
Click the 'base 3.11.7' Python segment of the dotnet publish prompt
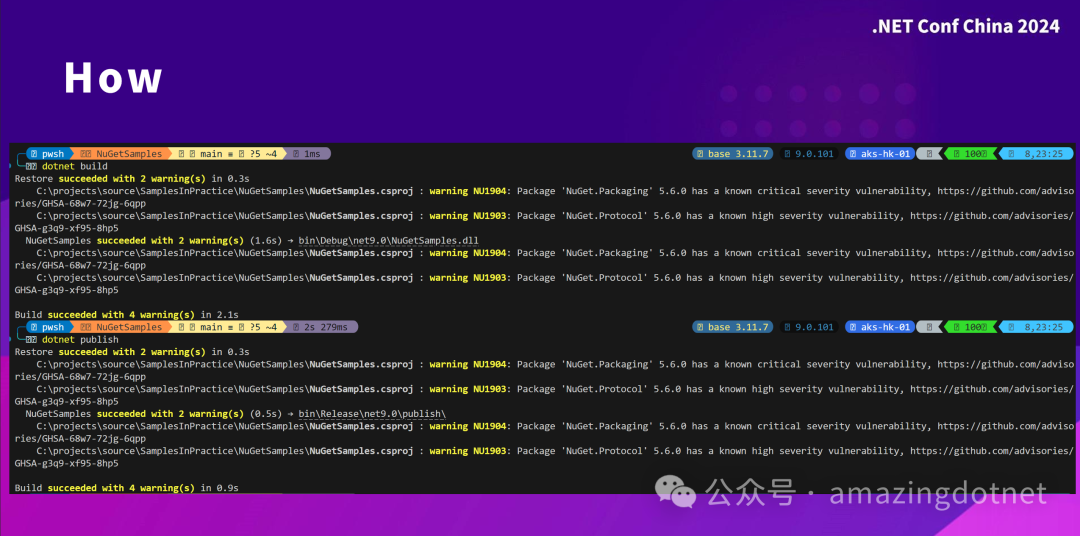(732, 327)
